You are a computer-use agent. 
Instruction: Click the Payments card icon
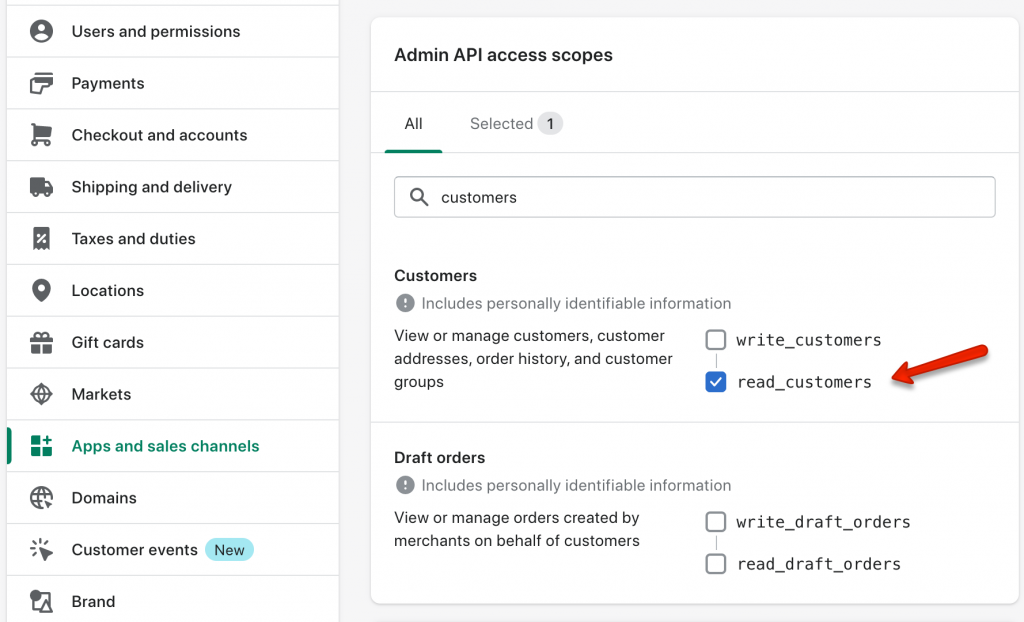[x=41, y=83]
